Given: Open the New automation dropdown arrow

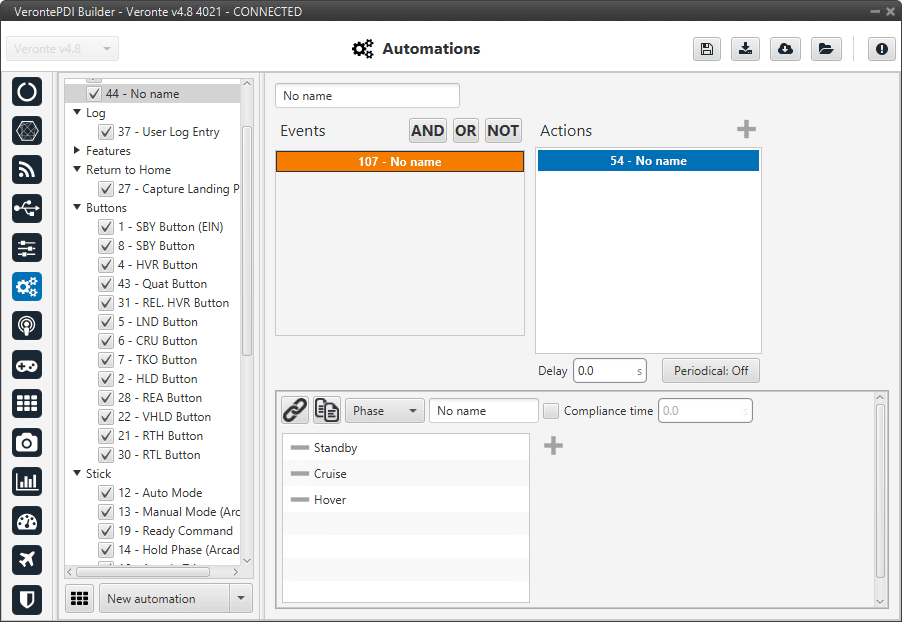Looking at the screenshot, I should coord(241,598).
